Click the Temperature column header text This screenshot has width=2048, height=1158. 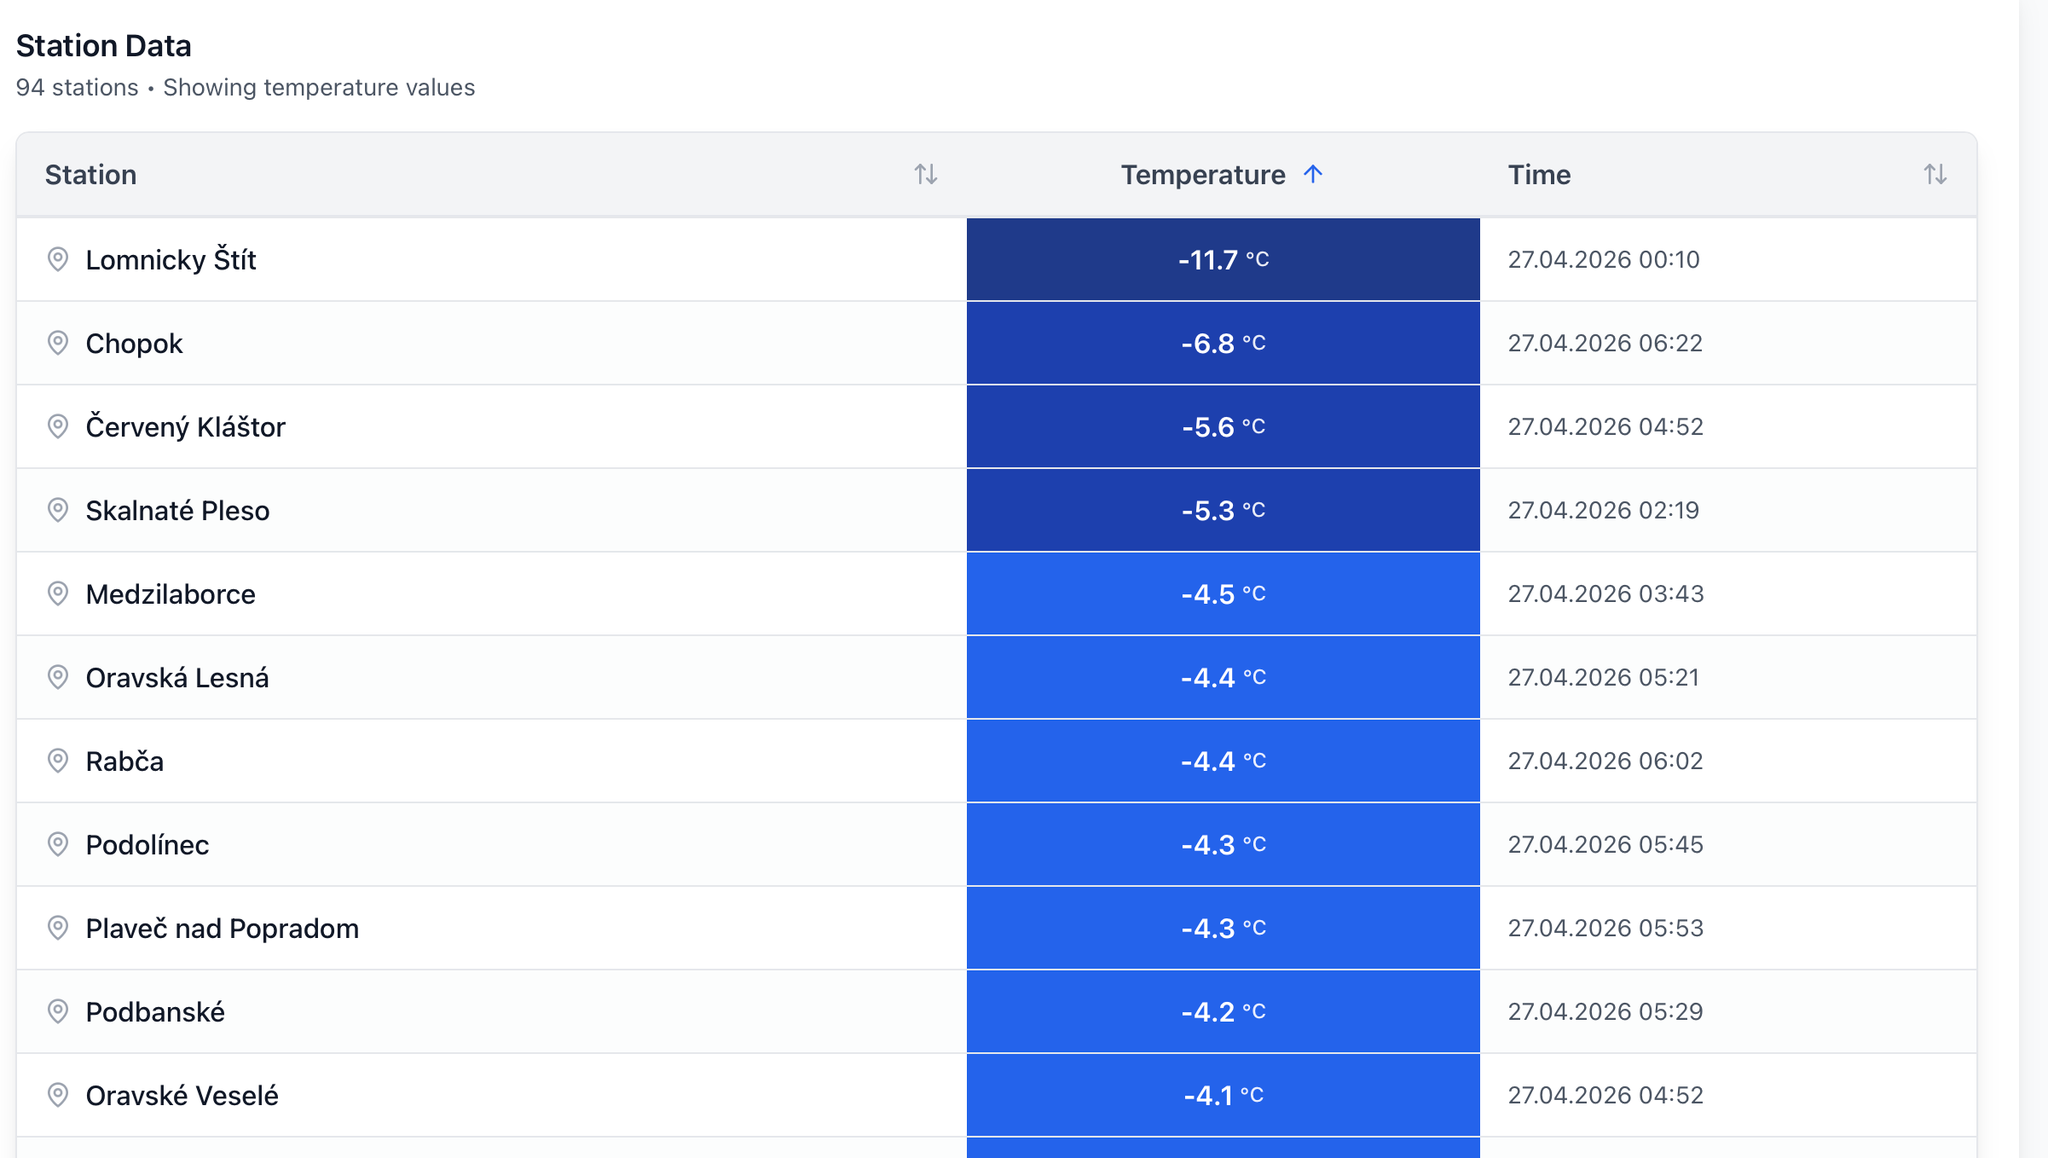(1202, 175)
